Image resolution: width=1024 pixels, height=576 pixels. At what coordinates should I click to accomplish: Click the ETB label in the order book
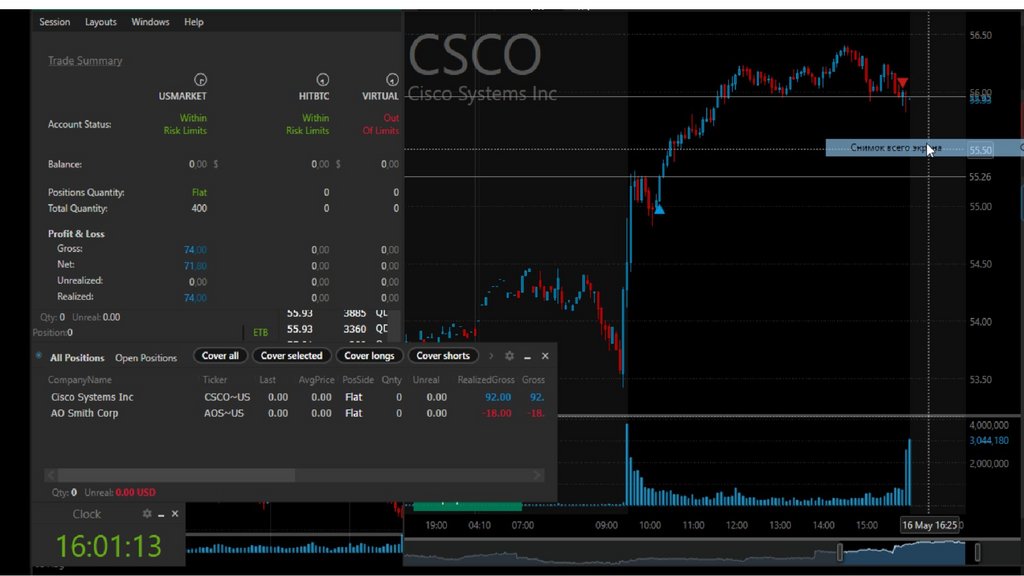pyautogui.click(x=261, y=332)
